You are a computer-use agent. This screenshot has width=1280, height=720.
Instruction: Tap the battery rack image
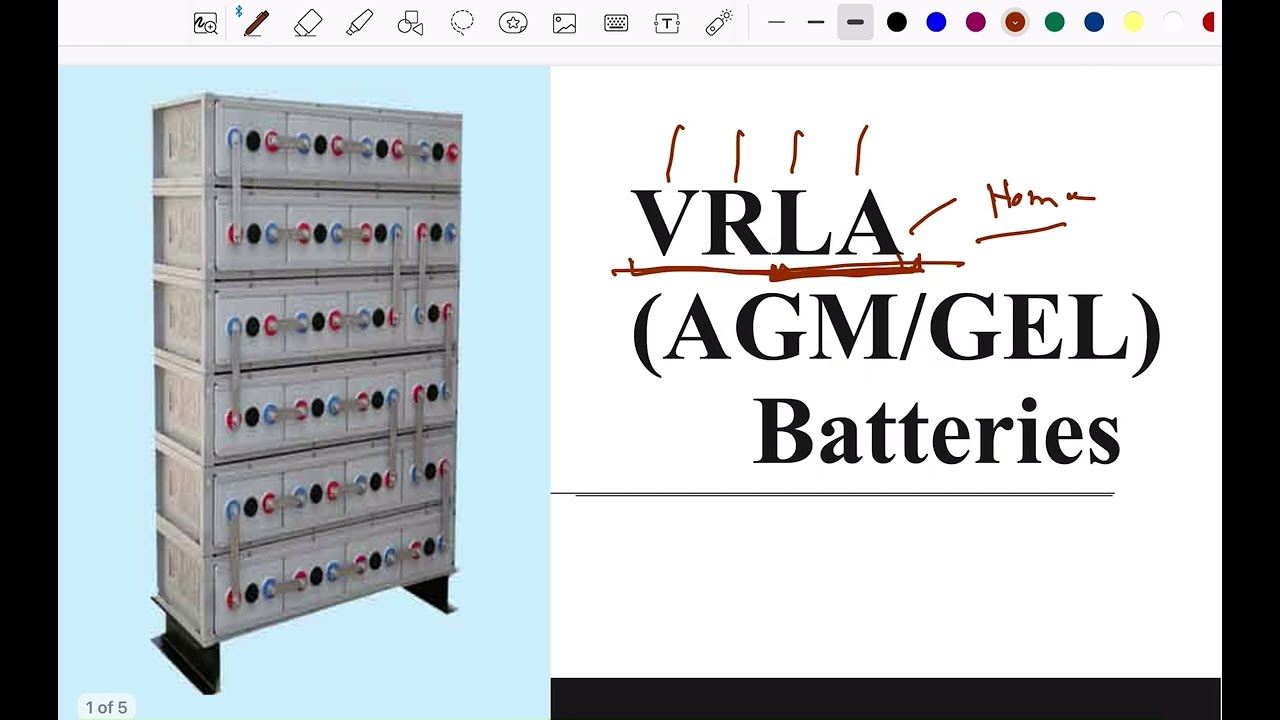click(x=305, y=392)
